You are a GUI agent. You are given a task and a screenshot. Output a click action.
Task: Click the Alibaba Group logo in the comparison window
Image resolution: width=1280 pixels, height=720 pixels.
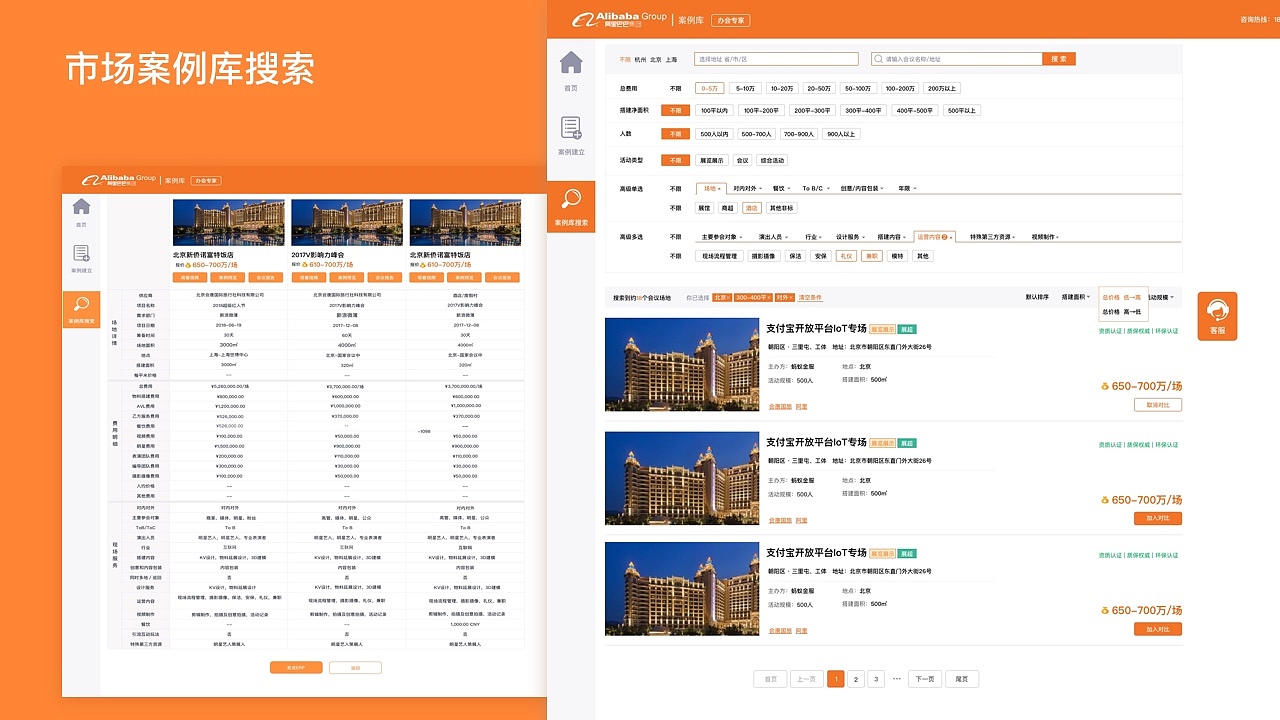point(119,180)
